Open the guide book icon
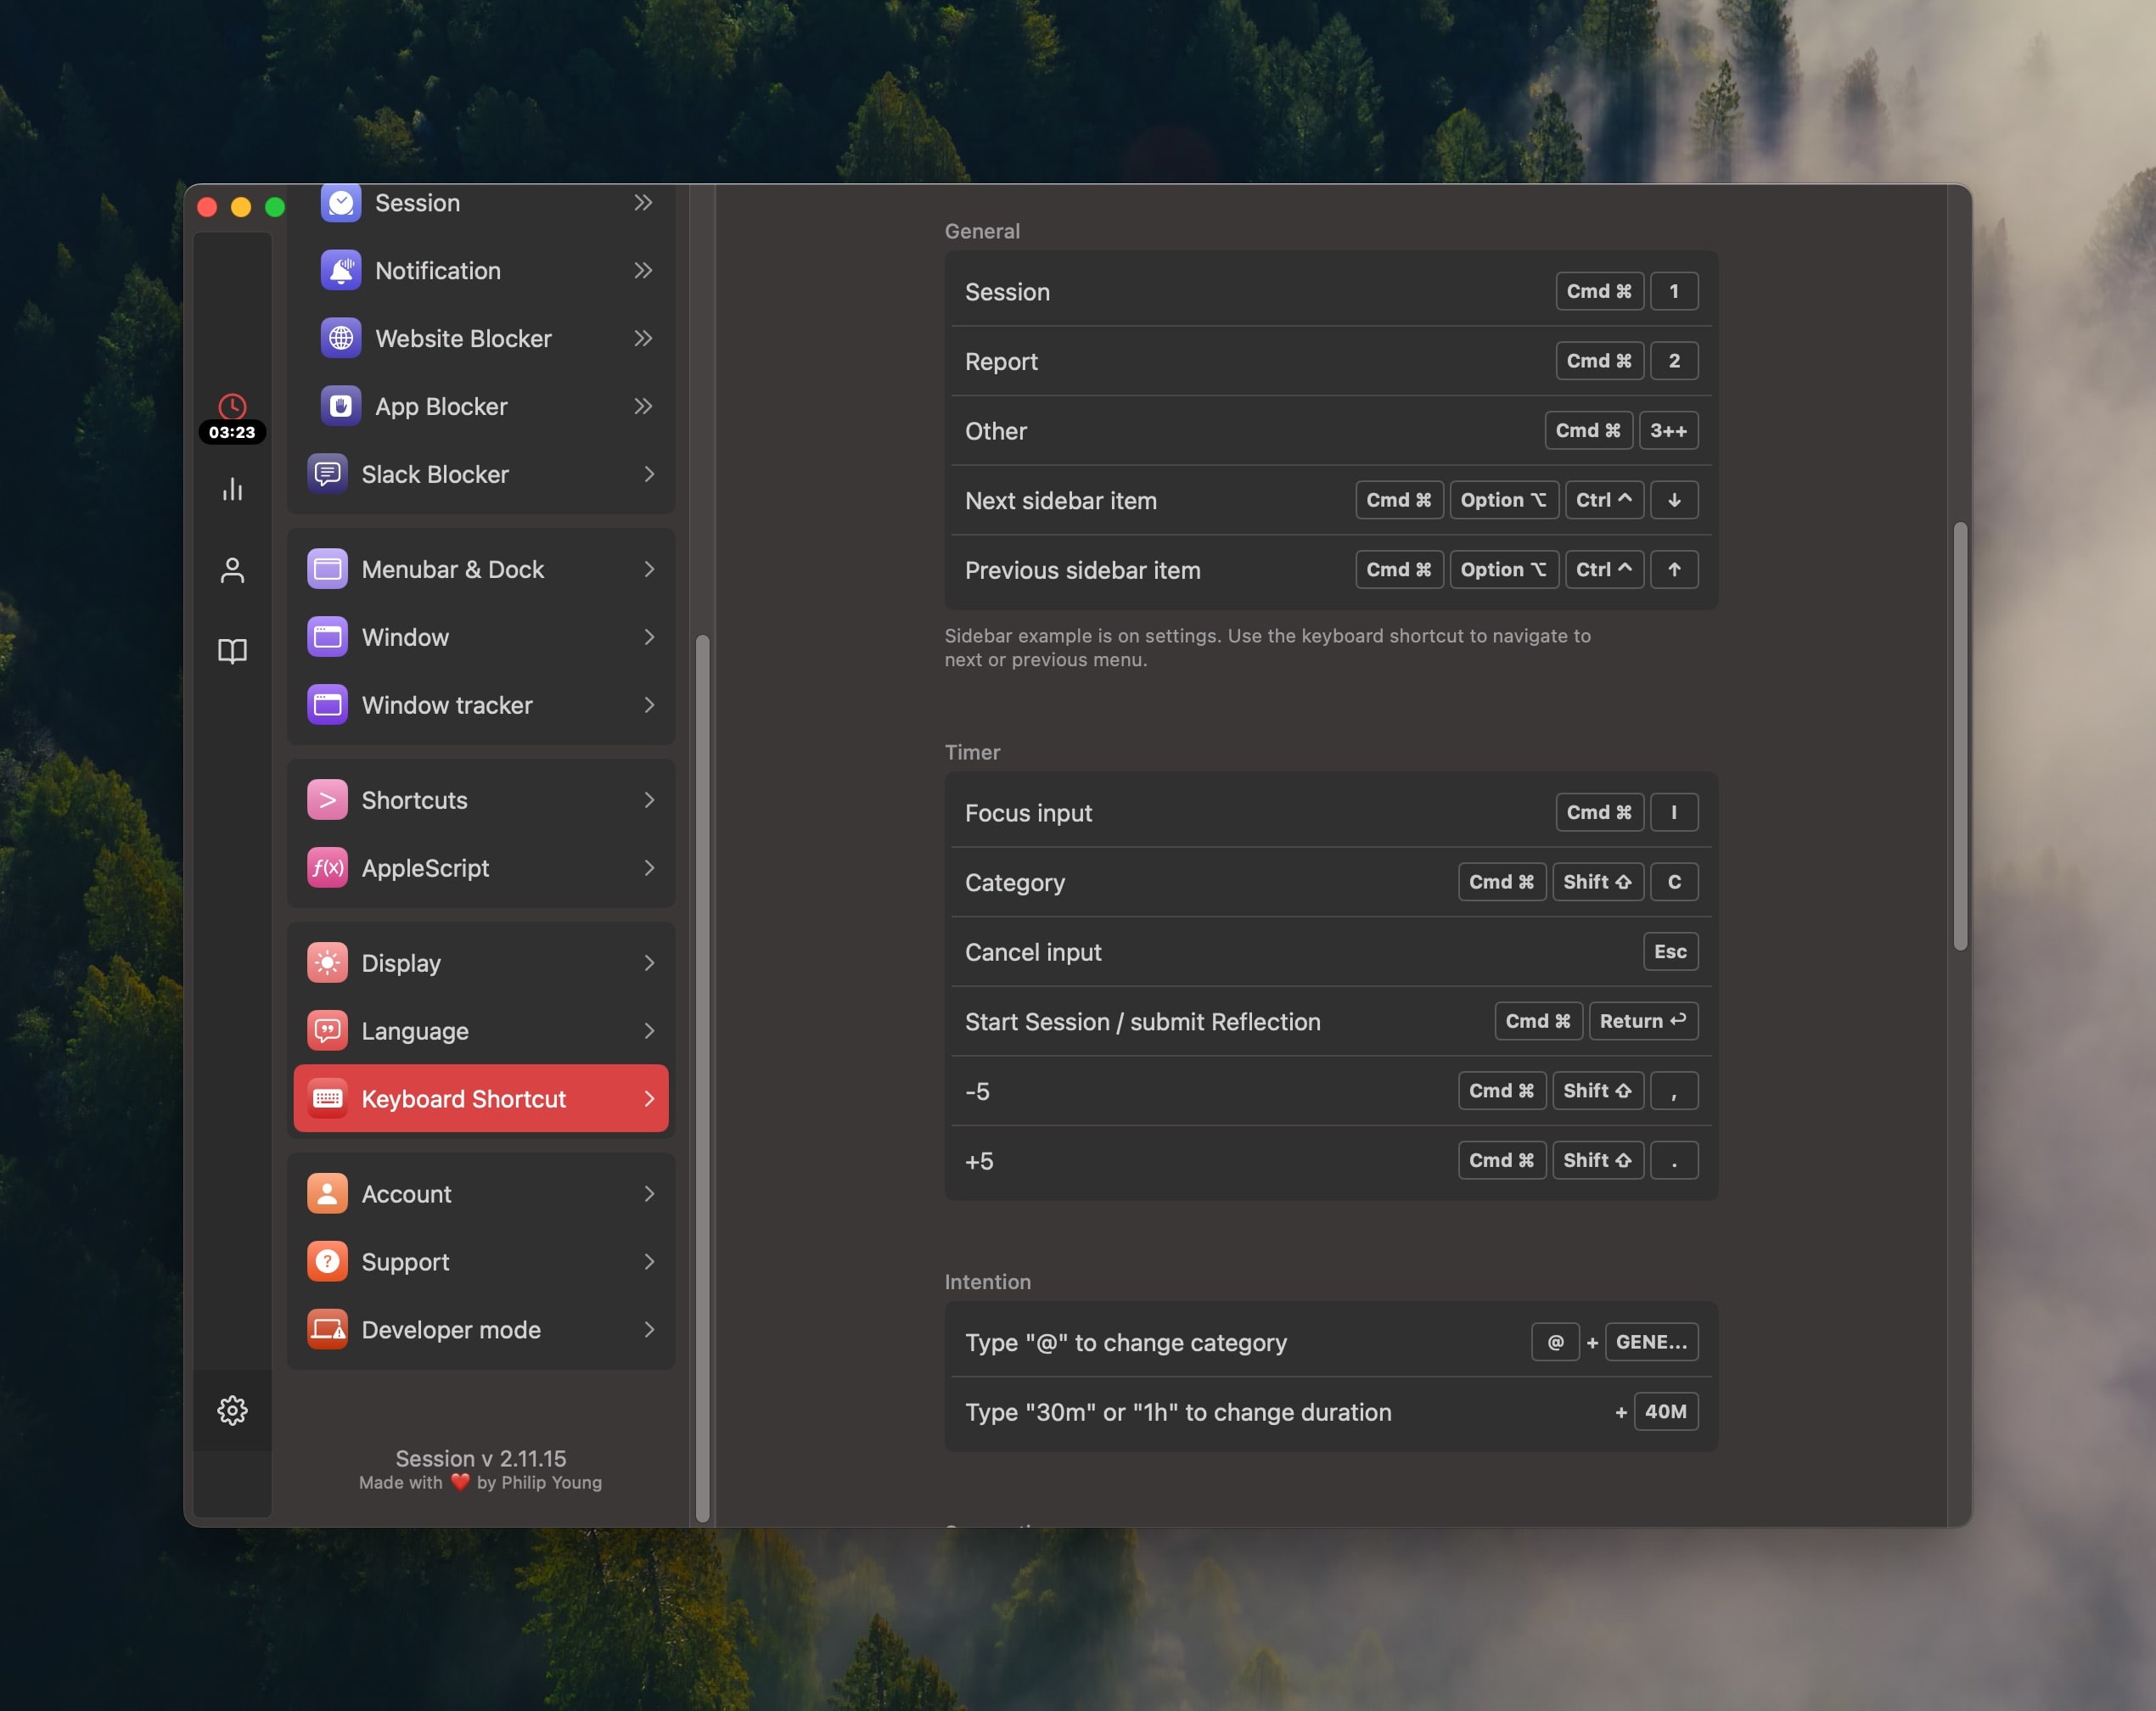The height and width of the screenshot is (1711, 2156). [x=232, y=650]
